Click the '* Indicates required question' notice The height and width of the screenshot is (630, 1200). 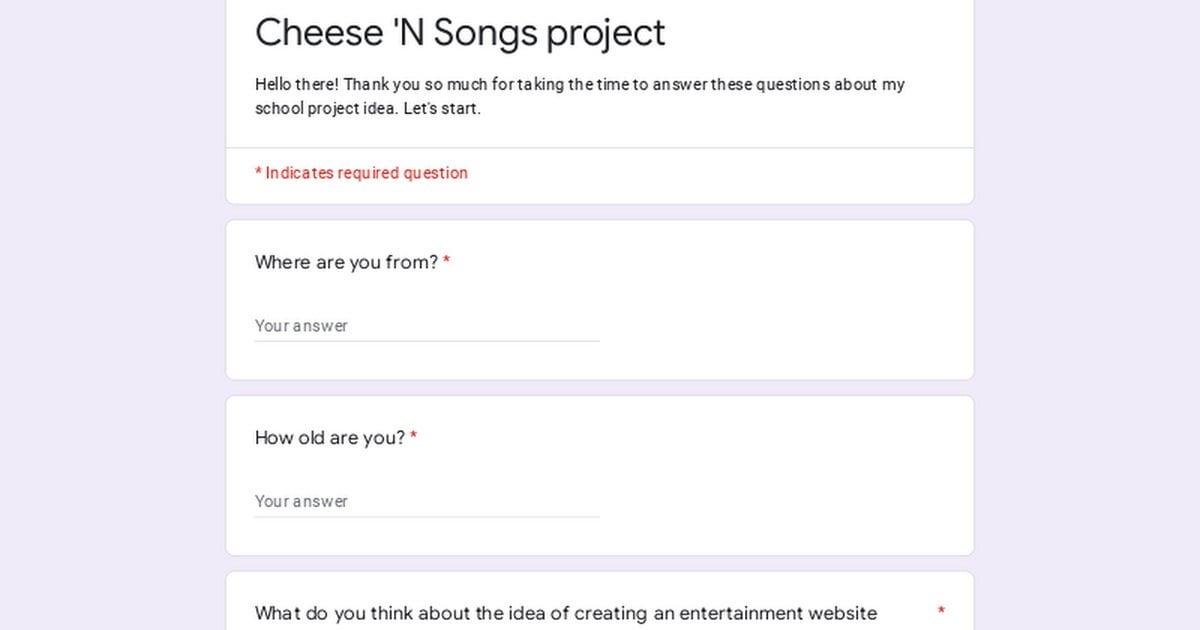361,173
